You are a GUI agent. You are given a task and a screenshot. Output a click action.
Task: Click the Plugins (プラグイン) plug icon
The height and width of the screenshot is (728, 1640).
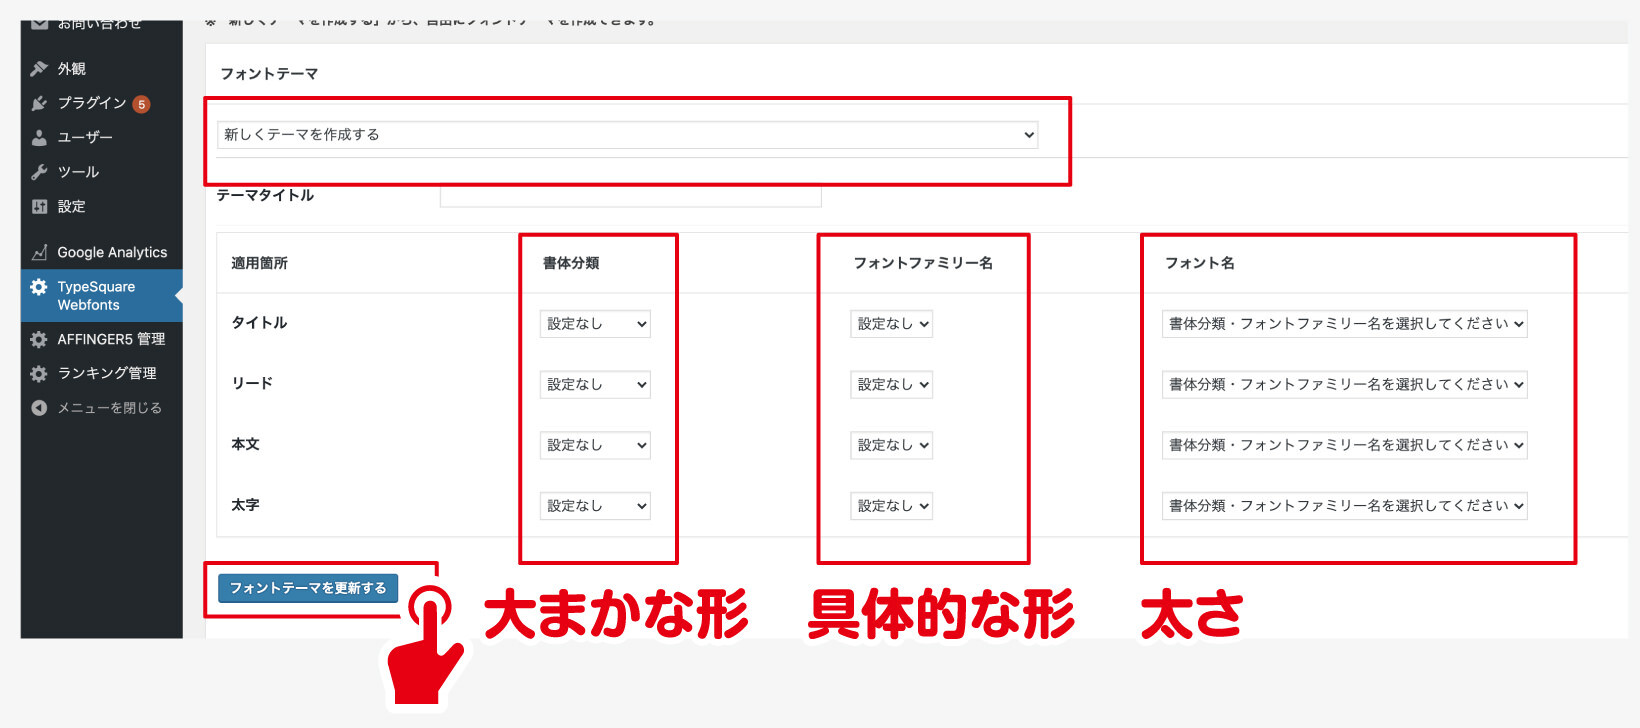(x=39, y=103)
